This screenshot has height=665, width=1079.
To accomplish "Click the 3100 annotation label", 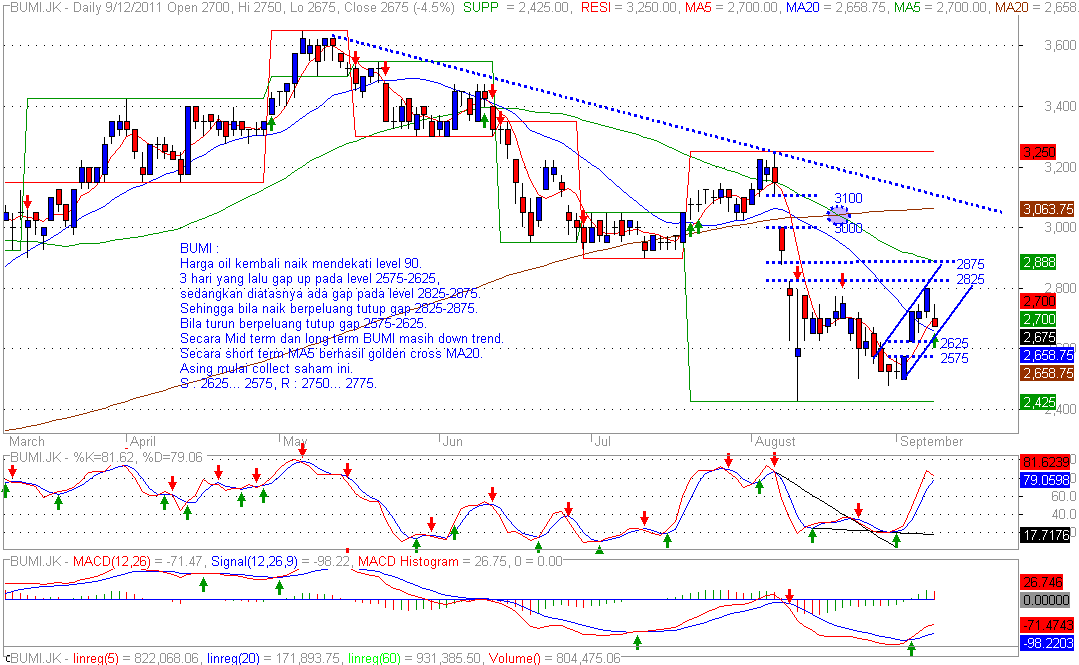I will coord(848,198).
